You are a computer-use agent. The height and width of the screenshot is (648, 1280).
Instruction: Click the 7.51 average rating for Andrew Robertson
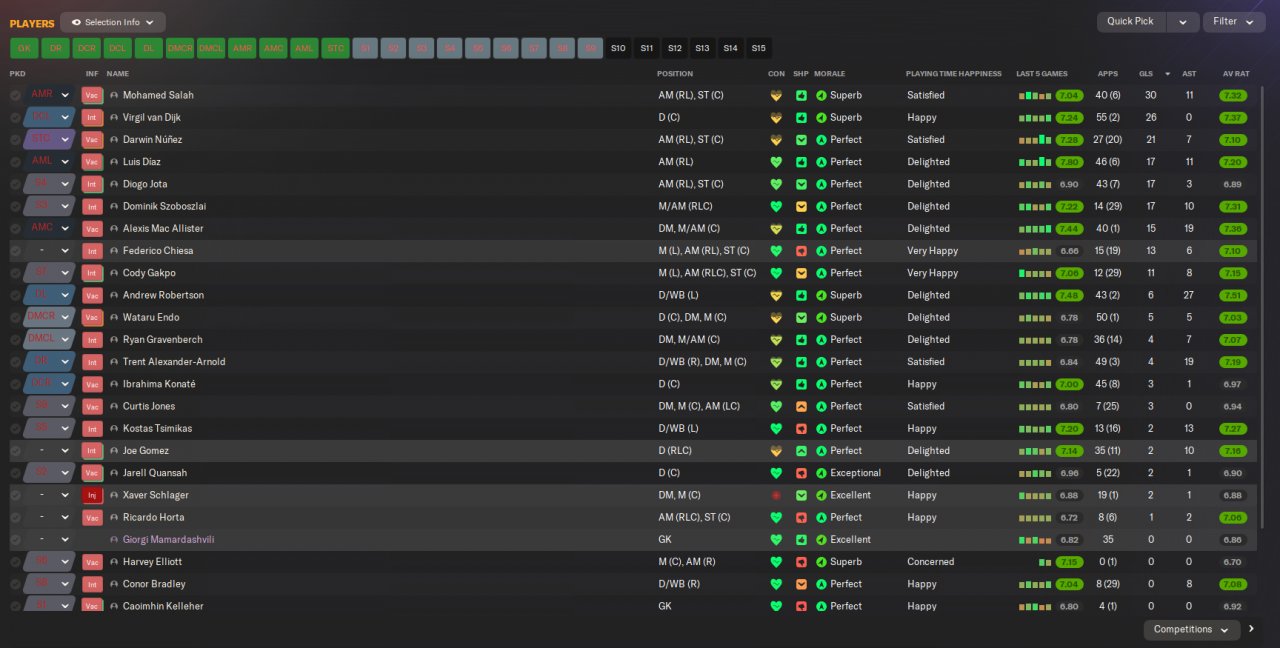tap(1233, 295)
